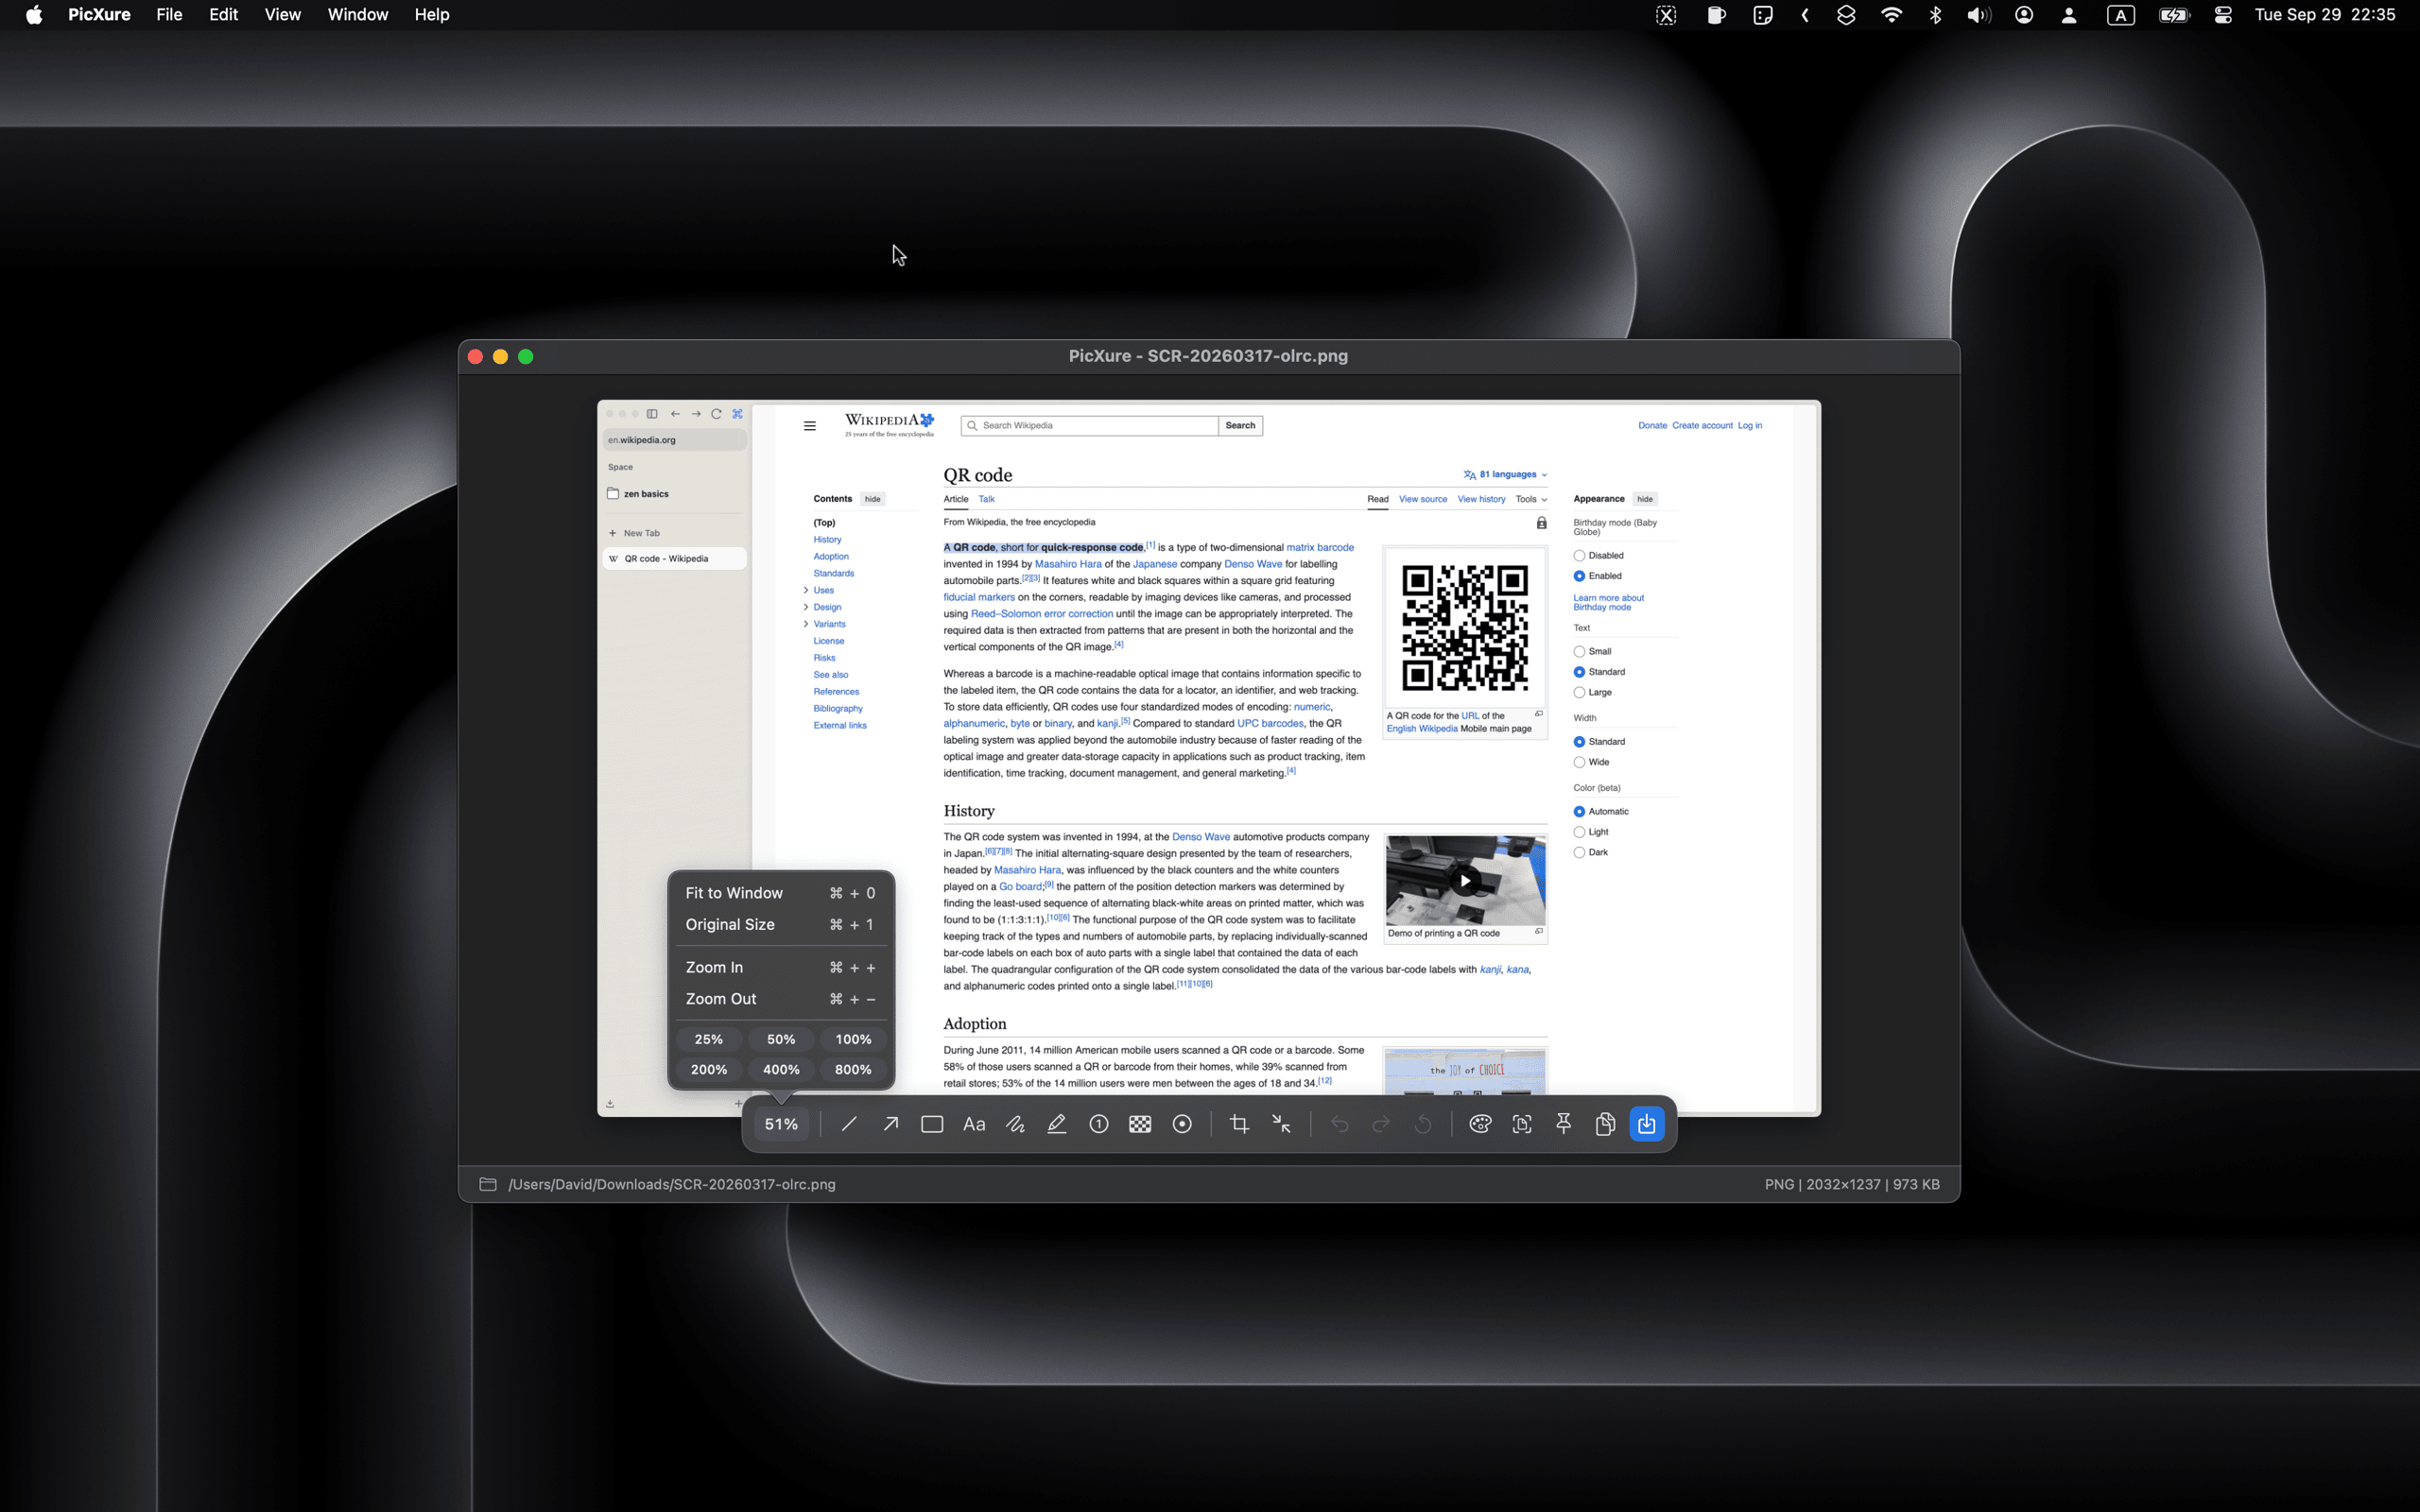Choose Original Size menu entry

coord(780,924)
